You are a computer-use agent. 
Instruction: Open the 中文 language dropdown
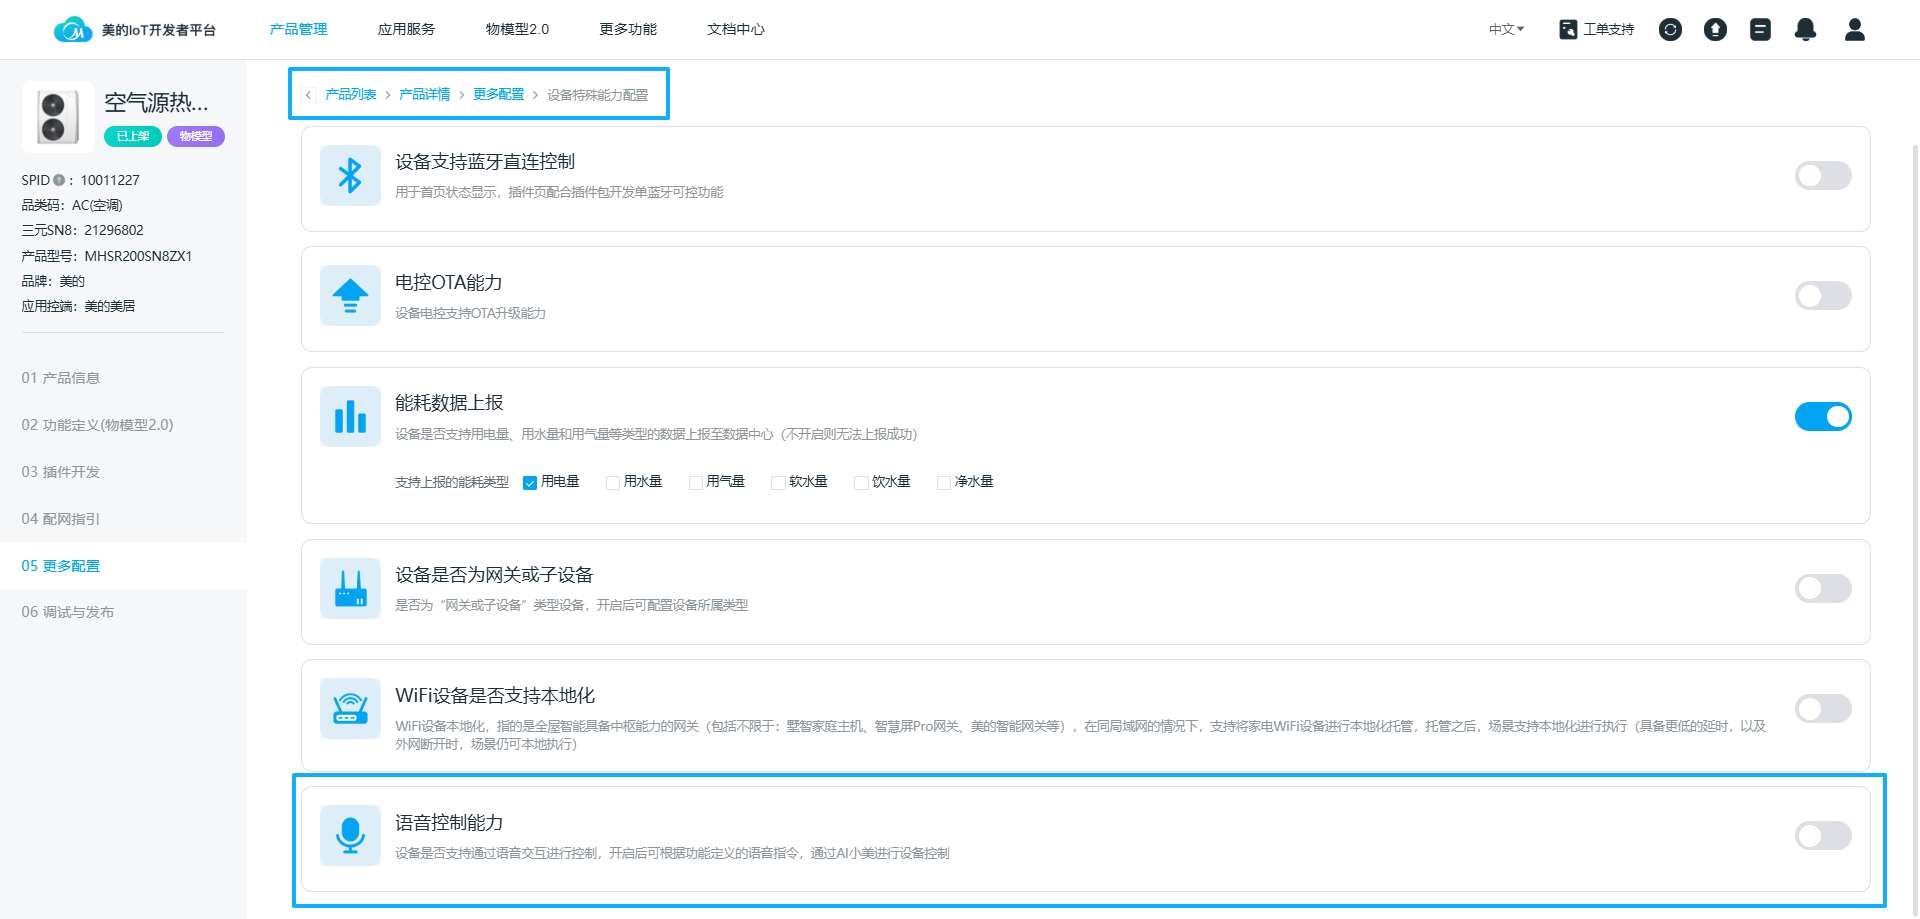(x=1505, y=30)
